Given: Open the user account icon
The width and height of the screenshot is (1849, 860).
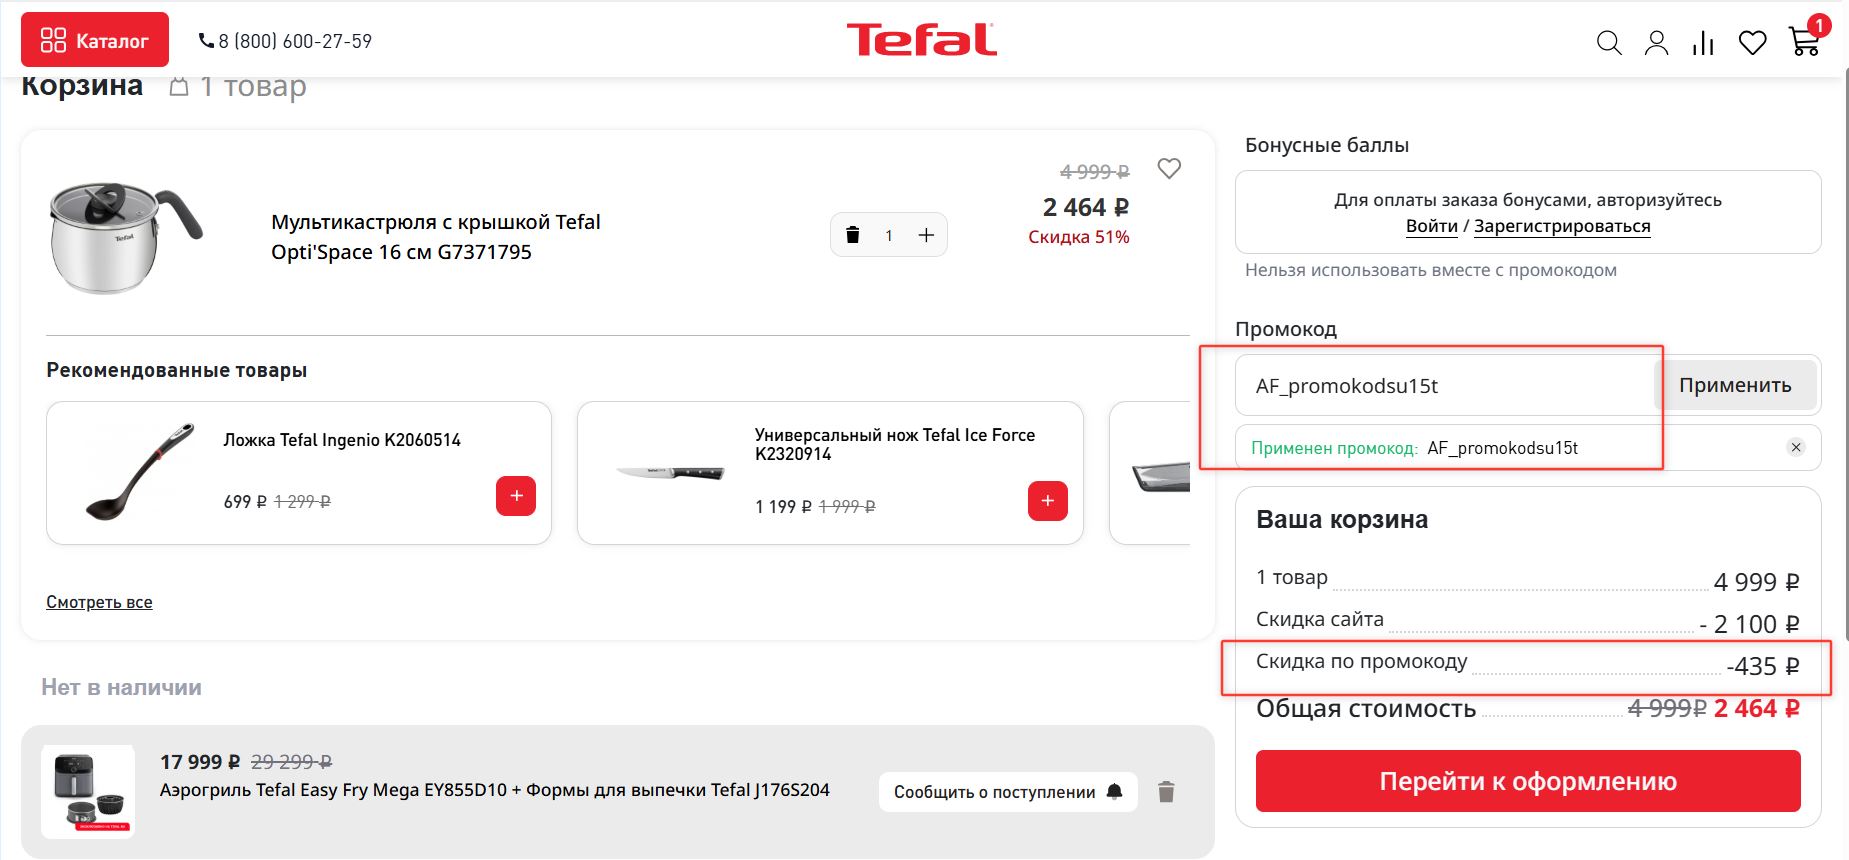Looking at the screenshot, I should point(1656,43).
